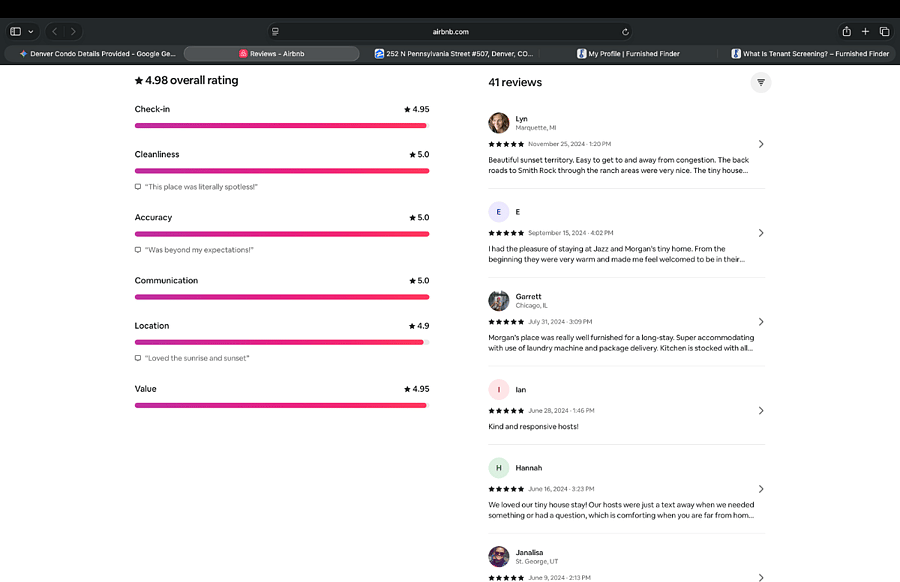Image resolution: width=900 pixels, height=582 pixels.
Task: Go back with the browser back arrow
Action: [x=55, y=32]
